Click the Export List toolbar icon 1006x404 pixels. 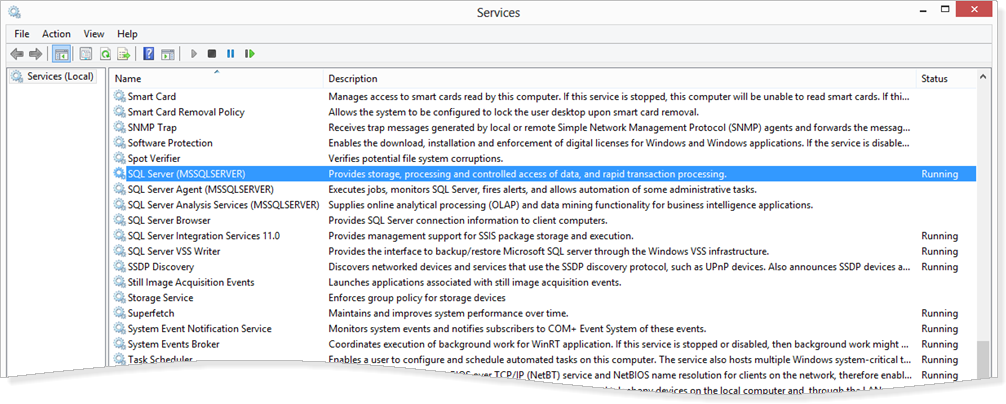(x=124, y=54)
